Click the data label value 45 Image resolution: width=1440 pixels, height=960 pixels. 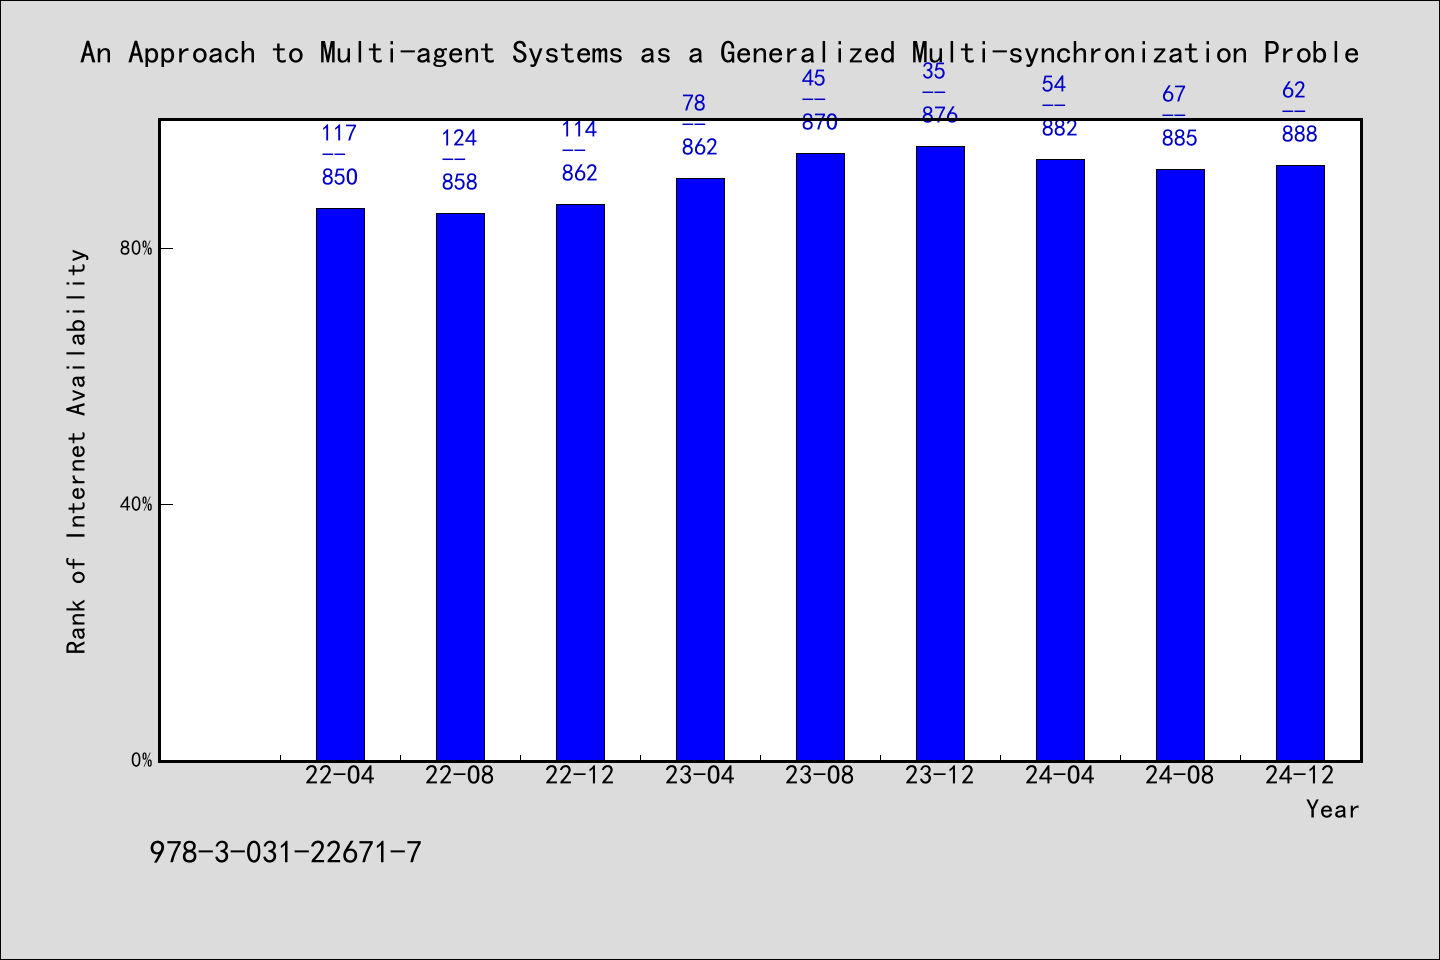(x=814, y=78)
